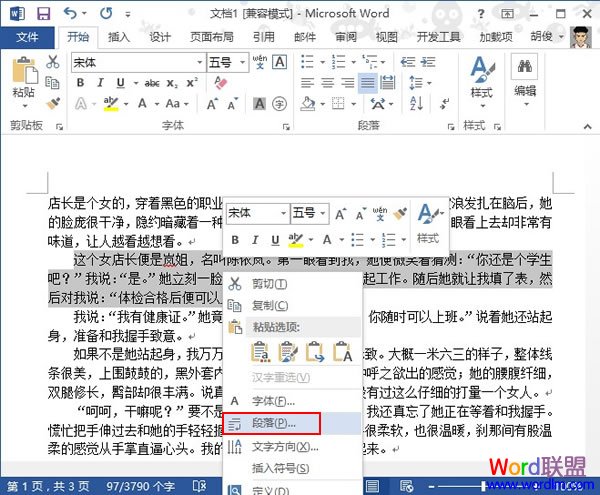Open the 文件 file menu button
The height and width of the screenshot is (495, 600).
[28, 37]
